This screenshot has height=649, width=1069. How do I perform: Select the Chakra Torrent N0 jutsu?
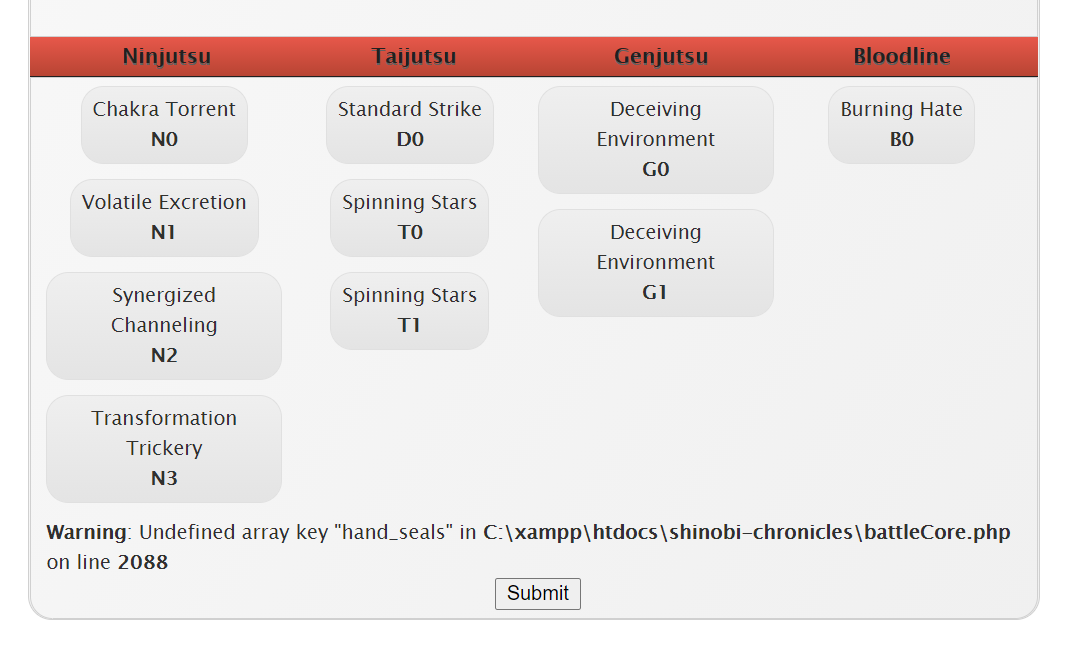click(x=164, y=124)
